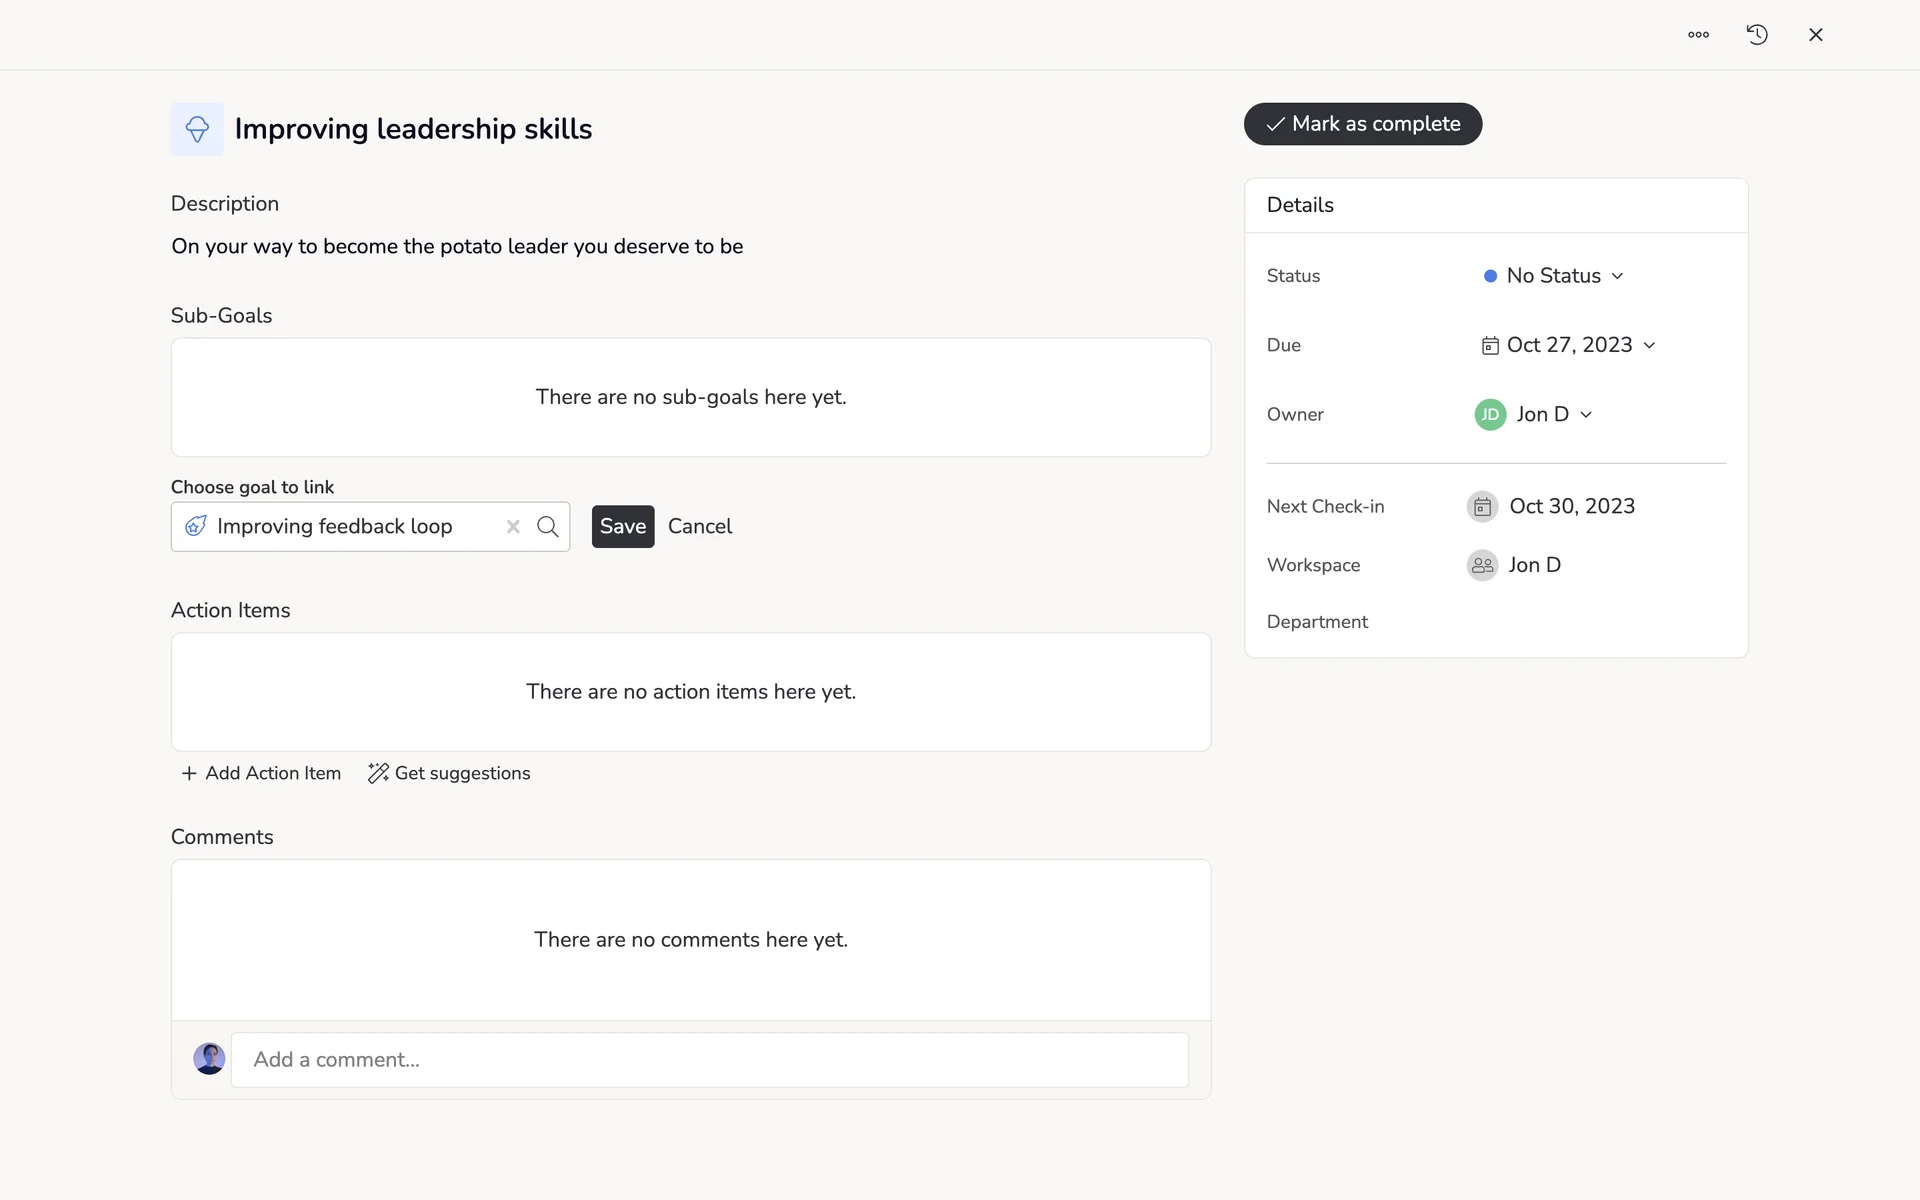1920x1200 pixels.
Task: Clear the selected goal with the X icon
Action: (x=513, y=527)
